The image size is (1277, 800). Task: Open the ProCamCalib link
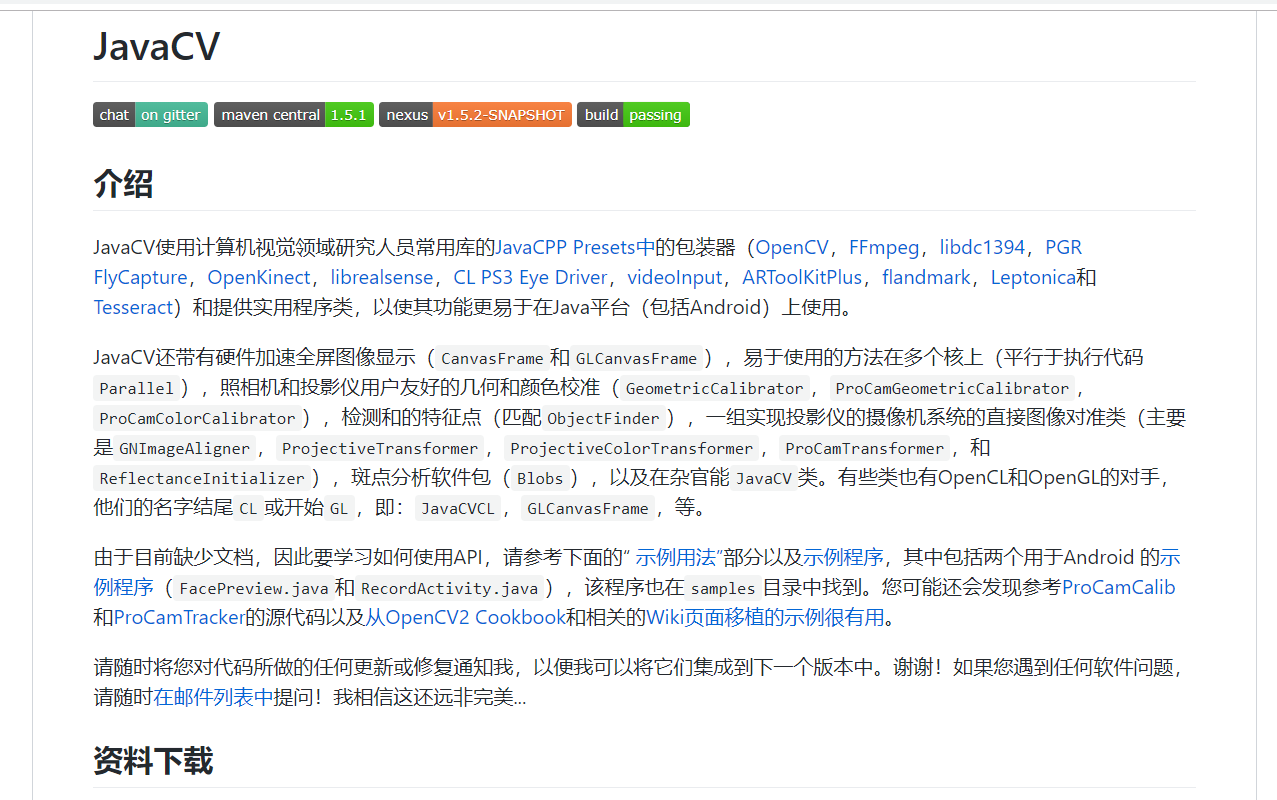[x=1118, y=587]
